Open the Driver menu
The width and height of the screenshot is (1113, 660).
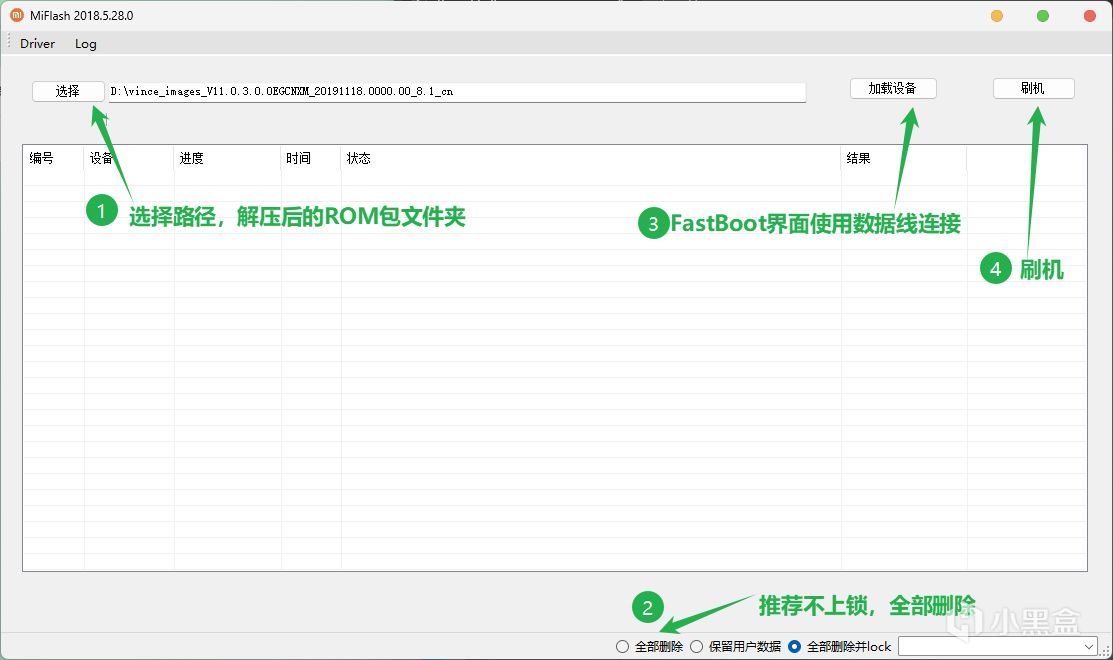tap(38, 44)
